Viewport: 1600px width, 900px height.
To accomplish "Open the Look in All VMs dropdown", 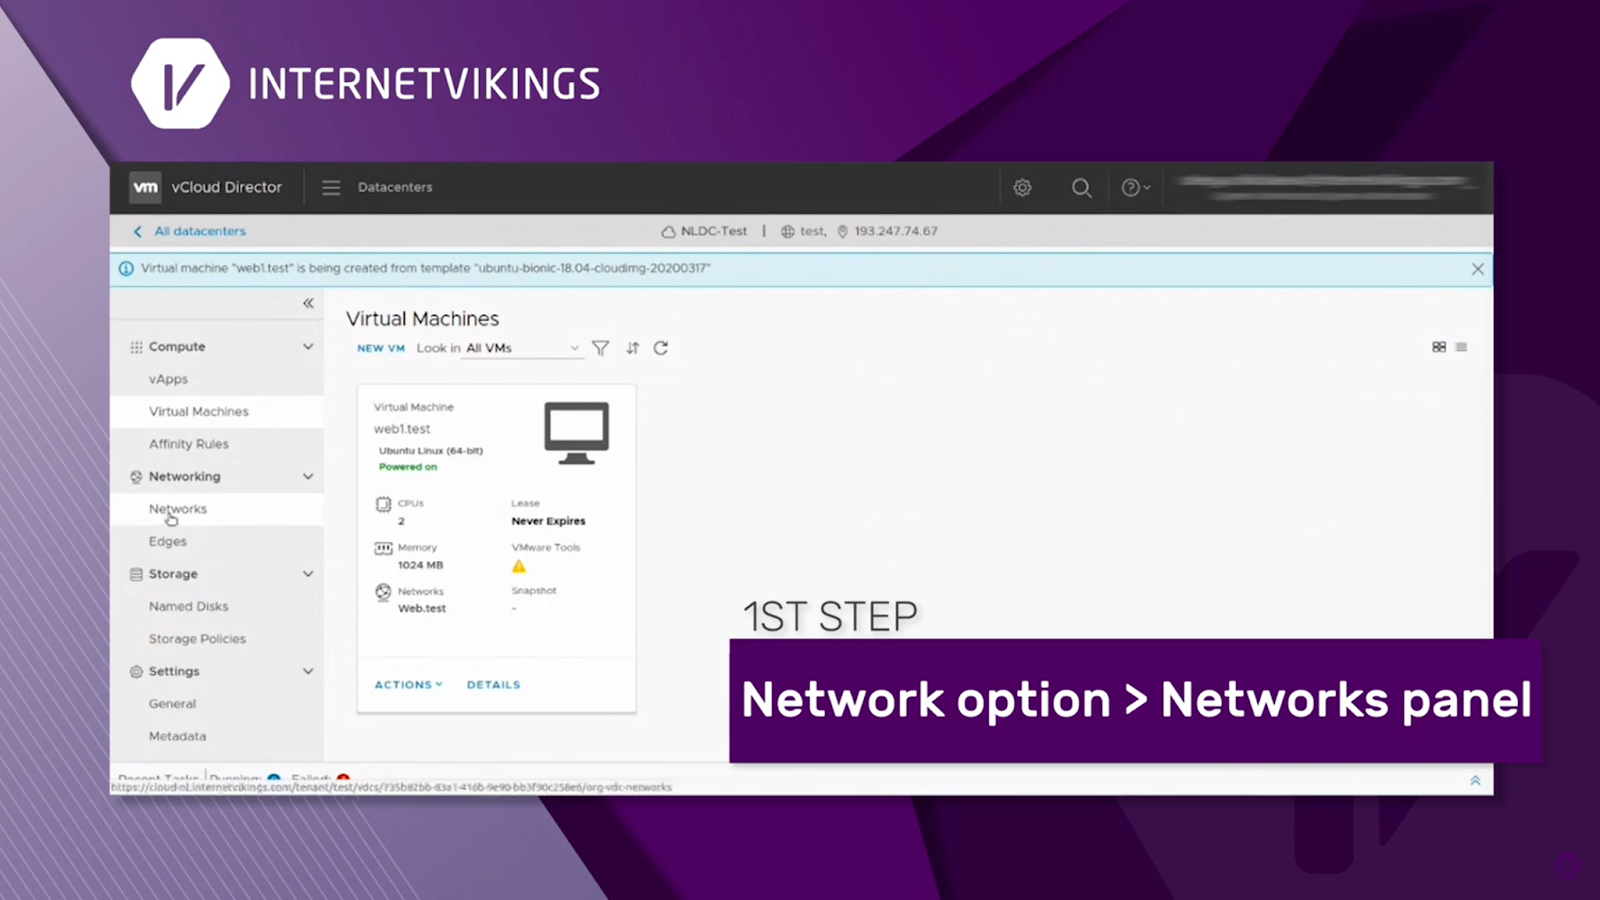I will click(521, 348).
